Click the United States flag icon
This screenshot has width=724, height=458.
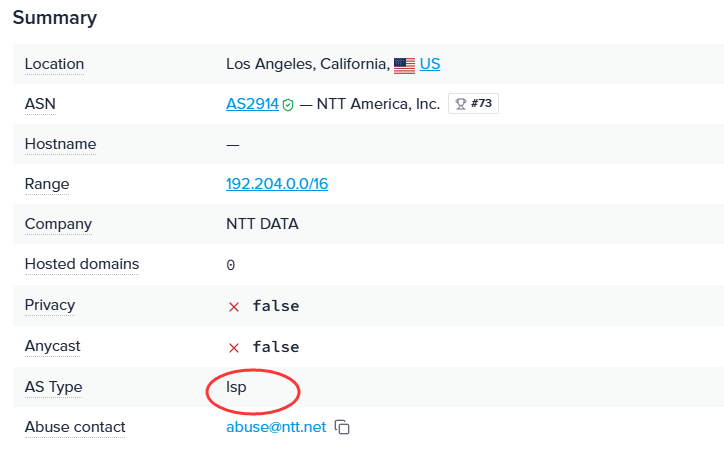(x=404, y=66)
